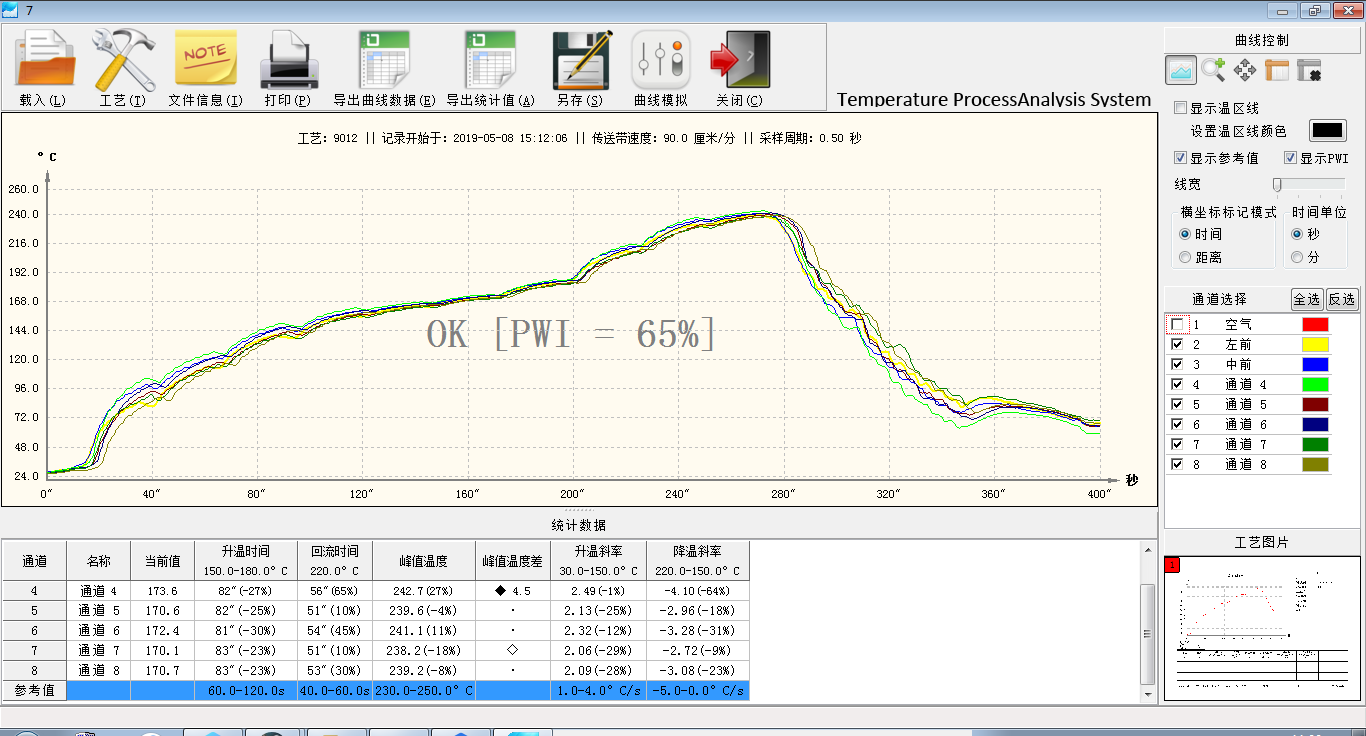This screenshot has height=736, width=1366.
Task: Click the green swatch for 通道 4
Action: click(x=1315, y=384)
